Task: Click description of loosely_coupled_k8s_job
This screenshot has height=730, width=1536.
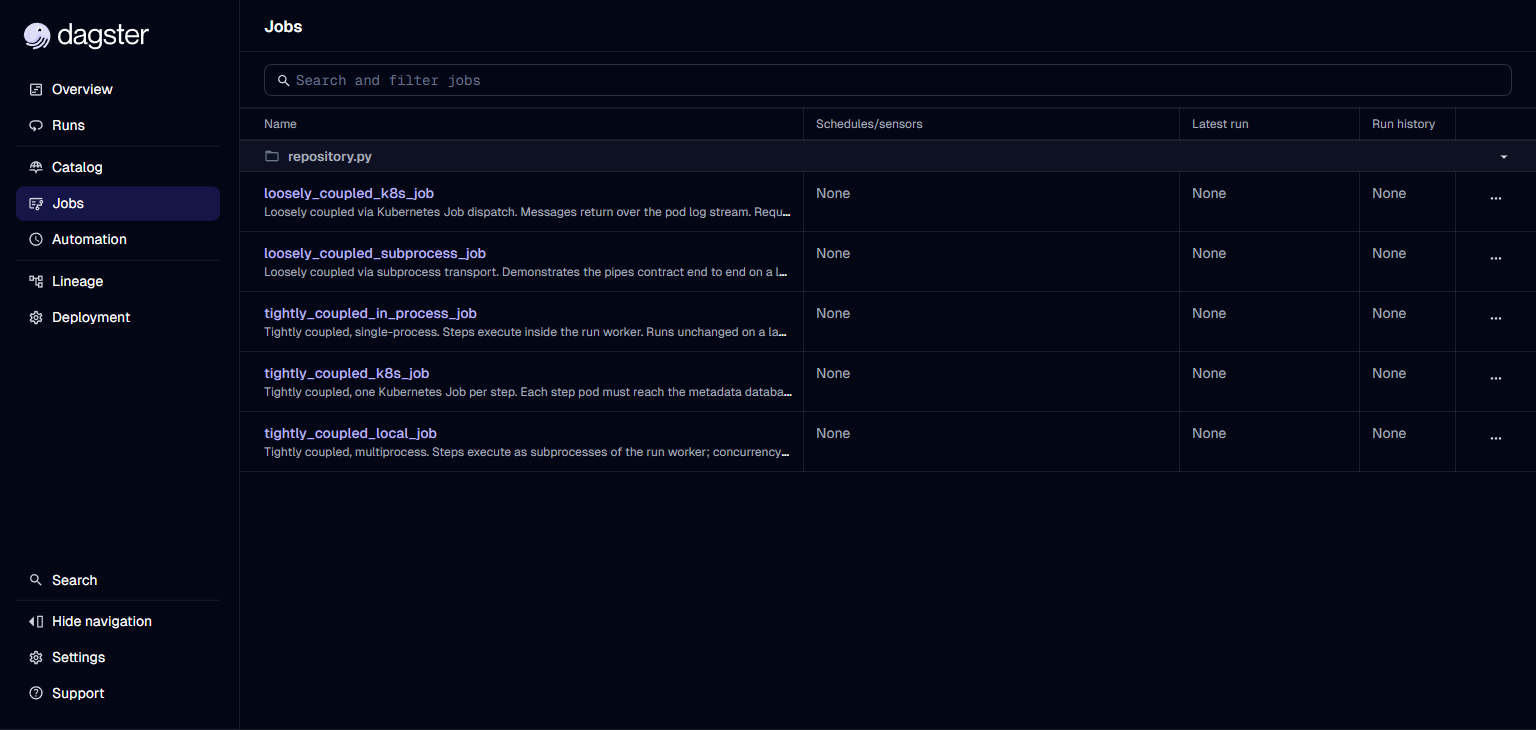Action: click(528, 212)
